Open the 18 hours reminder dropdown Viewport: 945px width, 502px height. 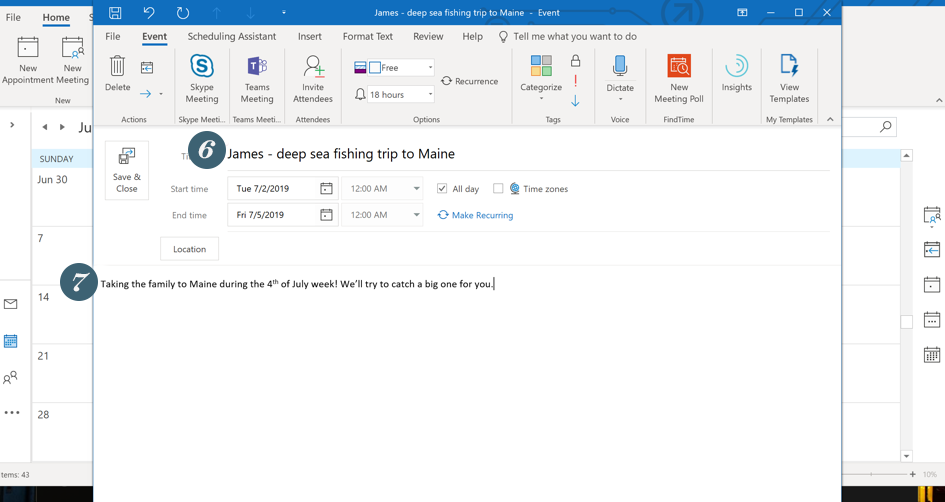tap(430, 95)
